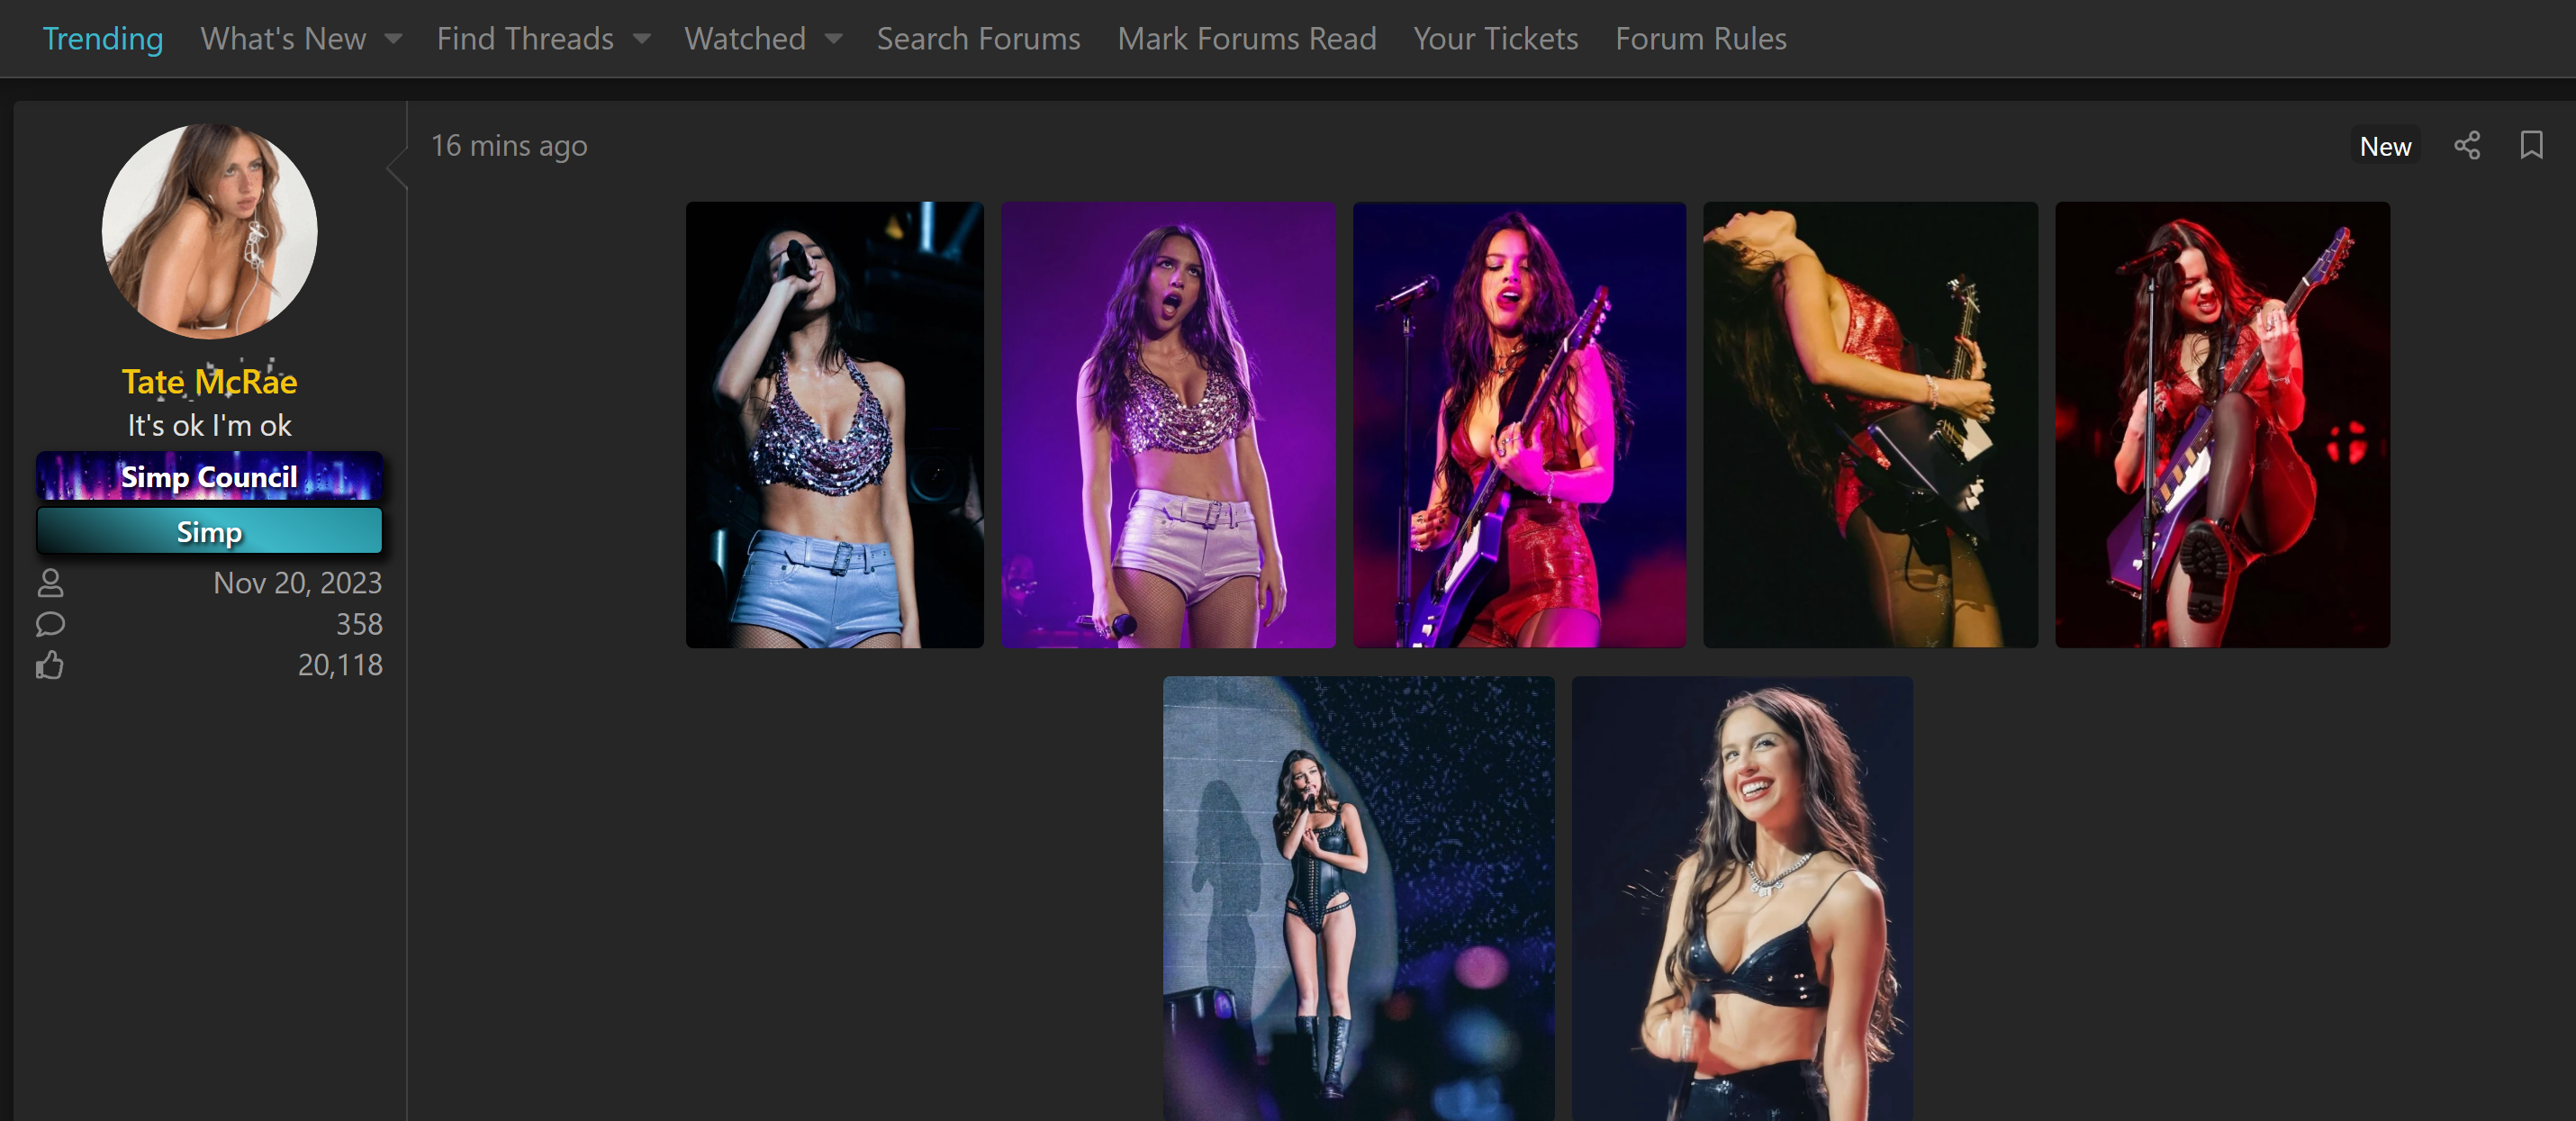Screen dimensions: 2576x1121
Task: Bookmark this post using the bookmark icon
Action: click(2531, 146)
